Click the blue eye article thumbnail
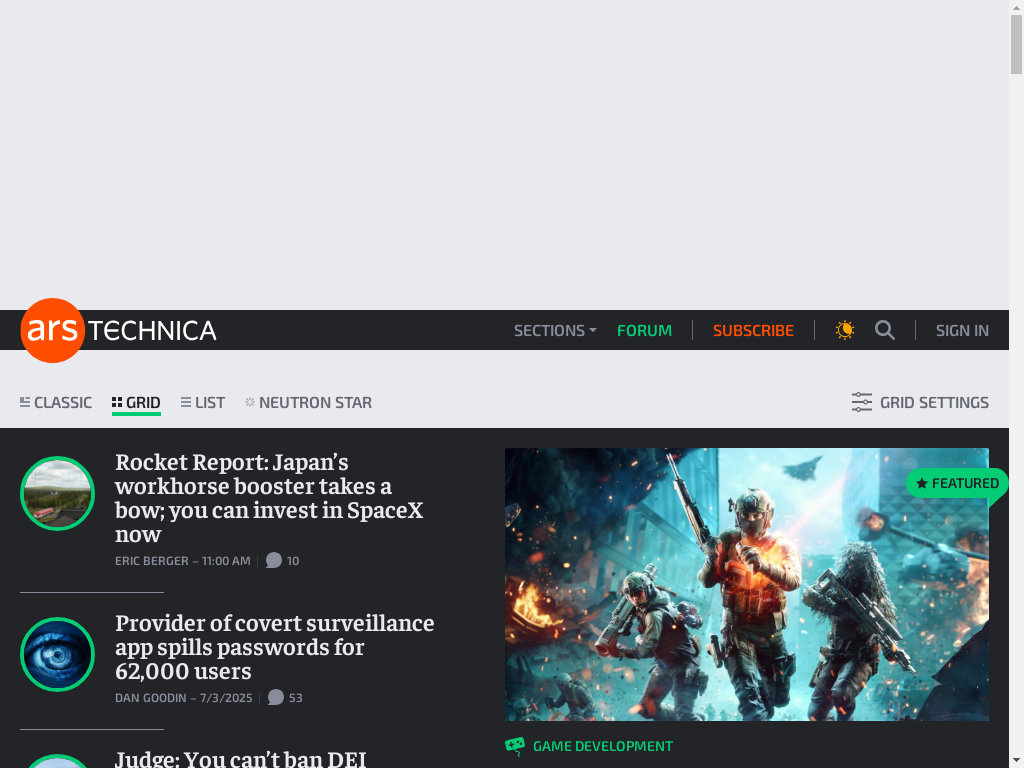 click(57, 654)
